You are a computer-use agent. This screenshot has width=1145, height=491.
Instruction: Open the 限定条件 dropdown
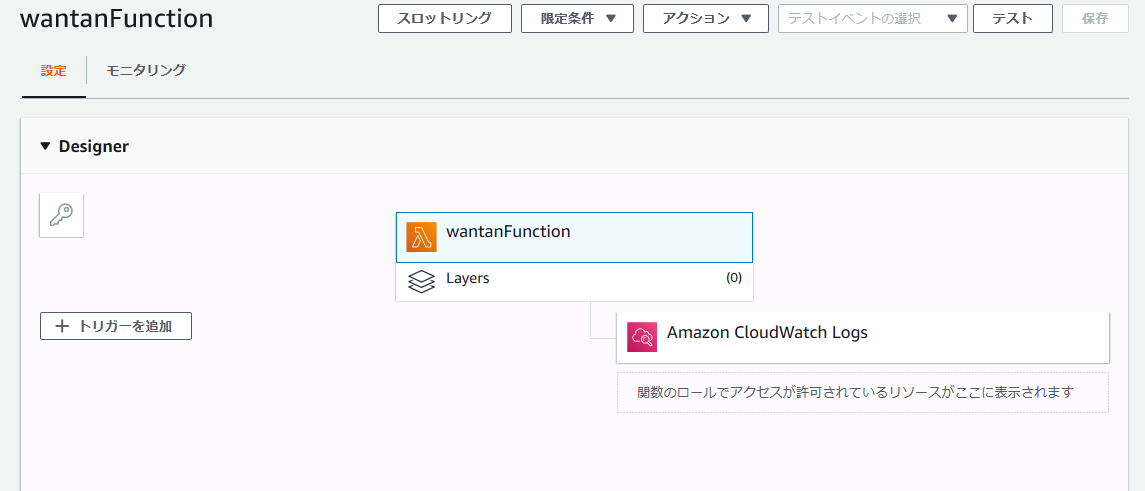coord(577,19)
